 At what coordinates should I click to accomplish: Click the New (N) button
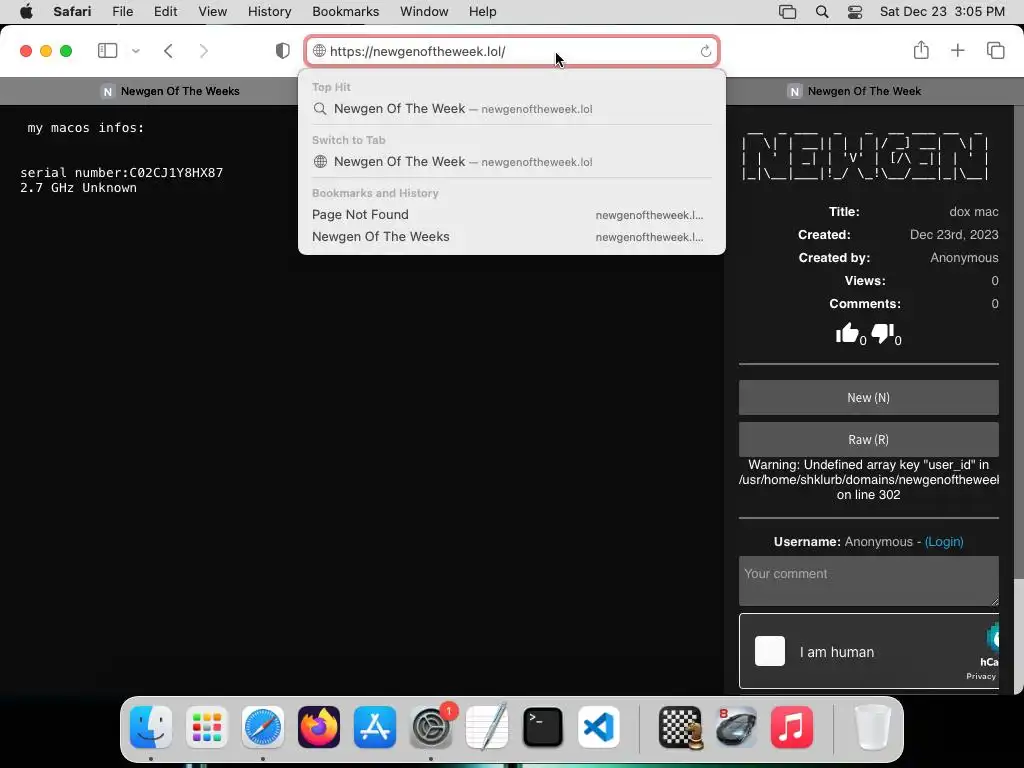pyautogui.click(x=869, y=397)
